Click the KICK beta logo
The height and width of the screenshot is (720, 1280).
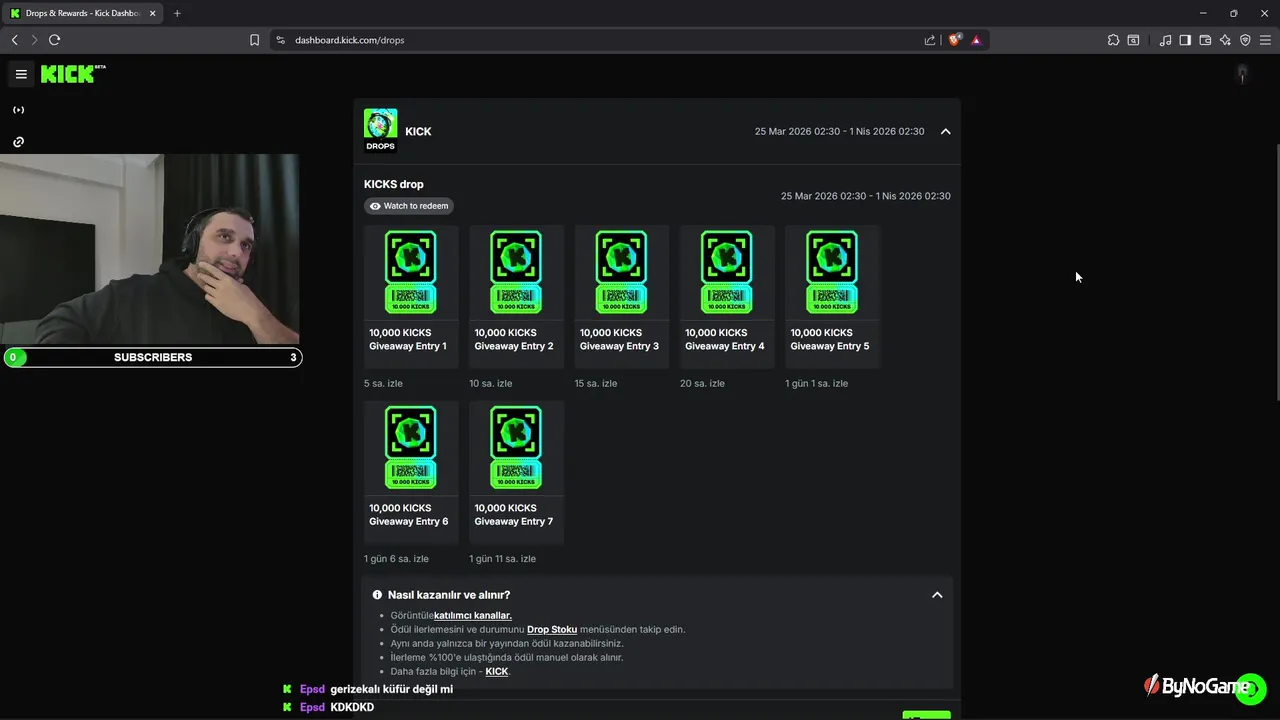pos(73,74)
